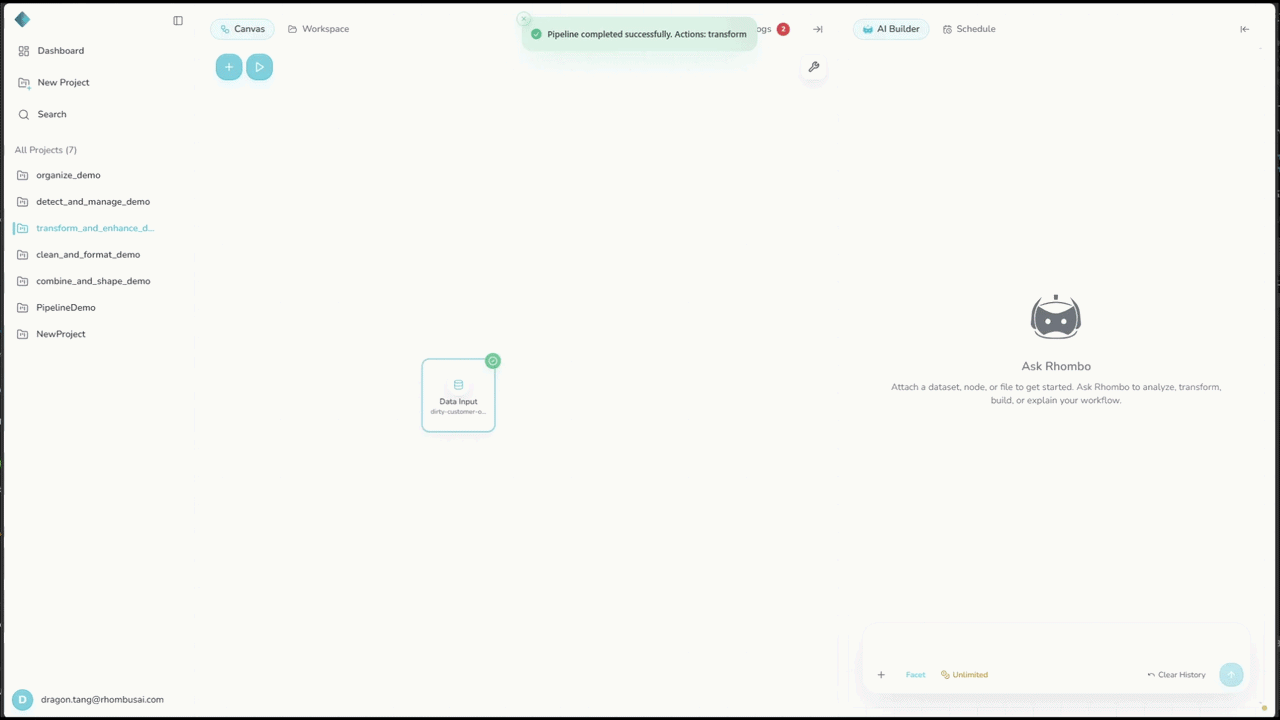Open the combine_and_shape_demo project
The width and height of the screenshot is (1280, 720).
(93, 281)
